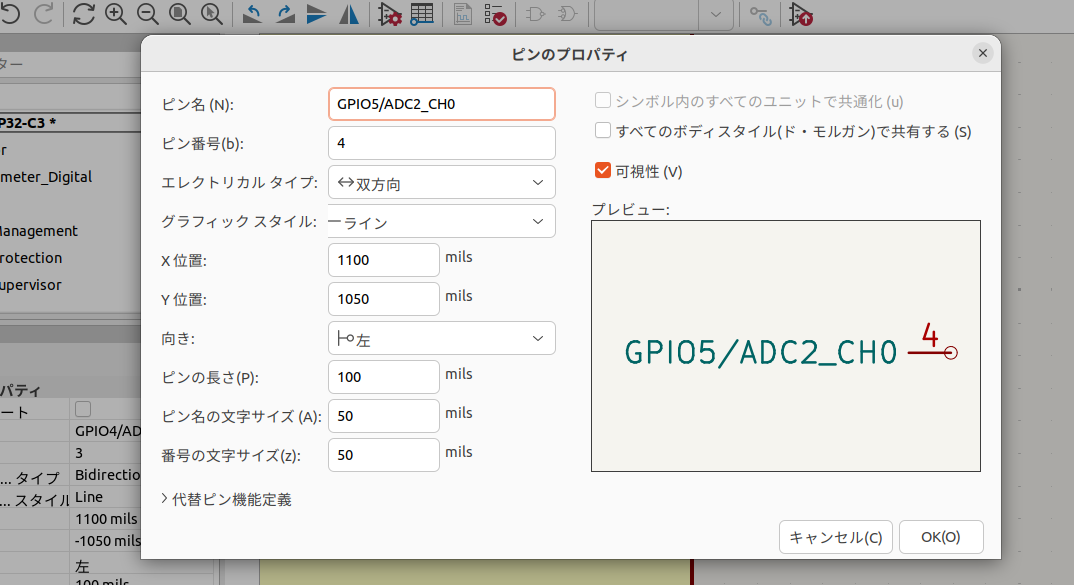
Task: Open the エレクトリカル タイプ dropdown
Action: click(441, 183)
